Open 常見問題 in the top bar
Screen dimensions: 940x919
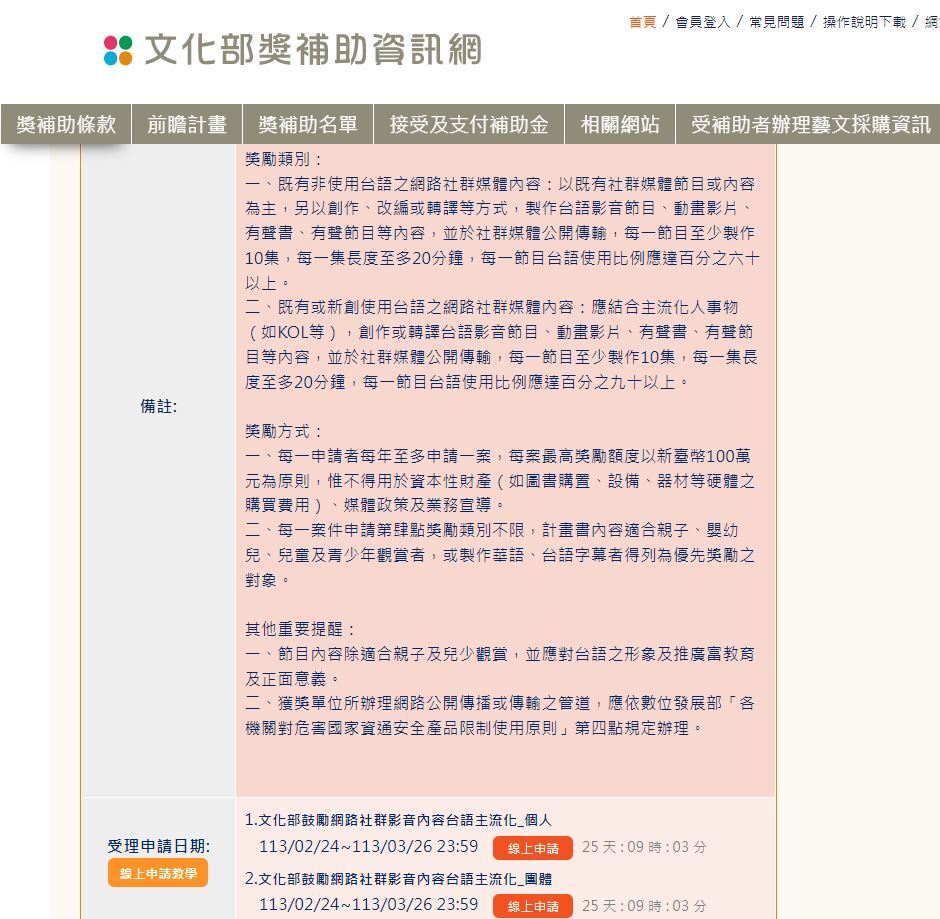coord(776,22)
